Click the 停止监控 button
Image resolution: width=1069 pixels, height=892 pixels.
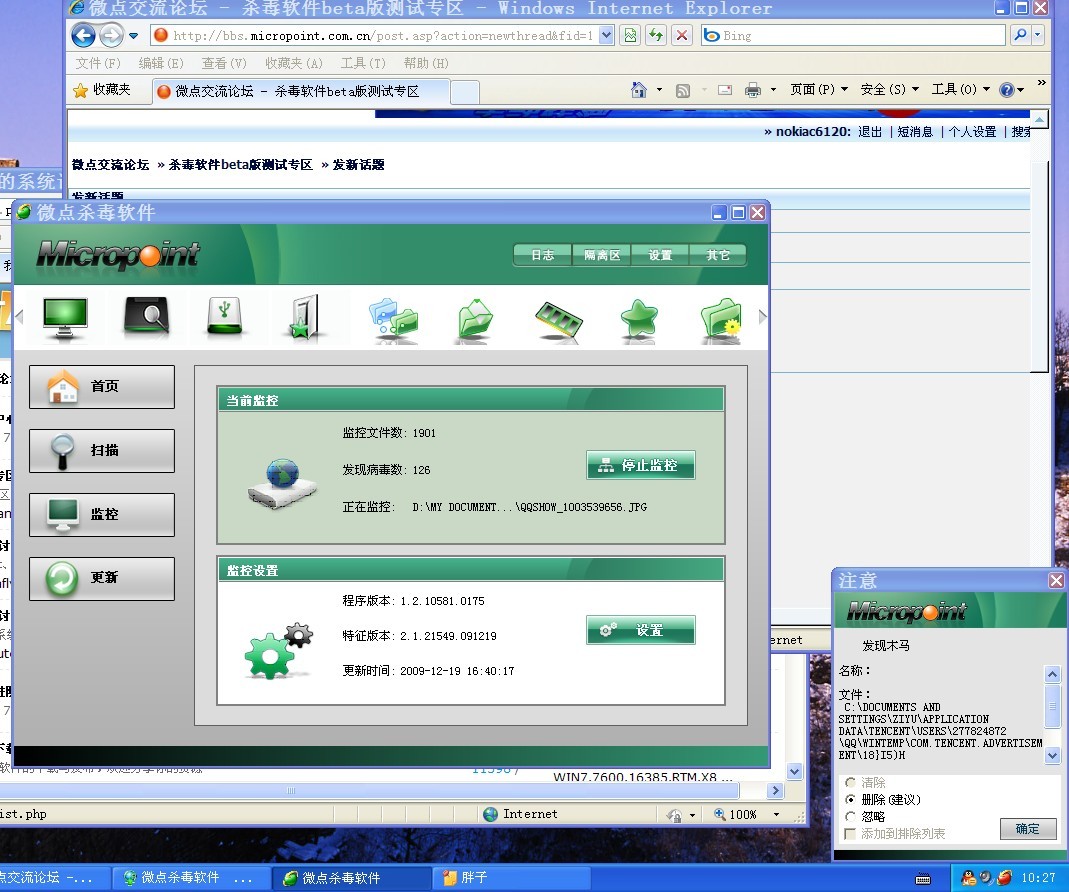pos(641,465)
